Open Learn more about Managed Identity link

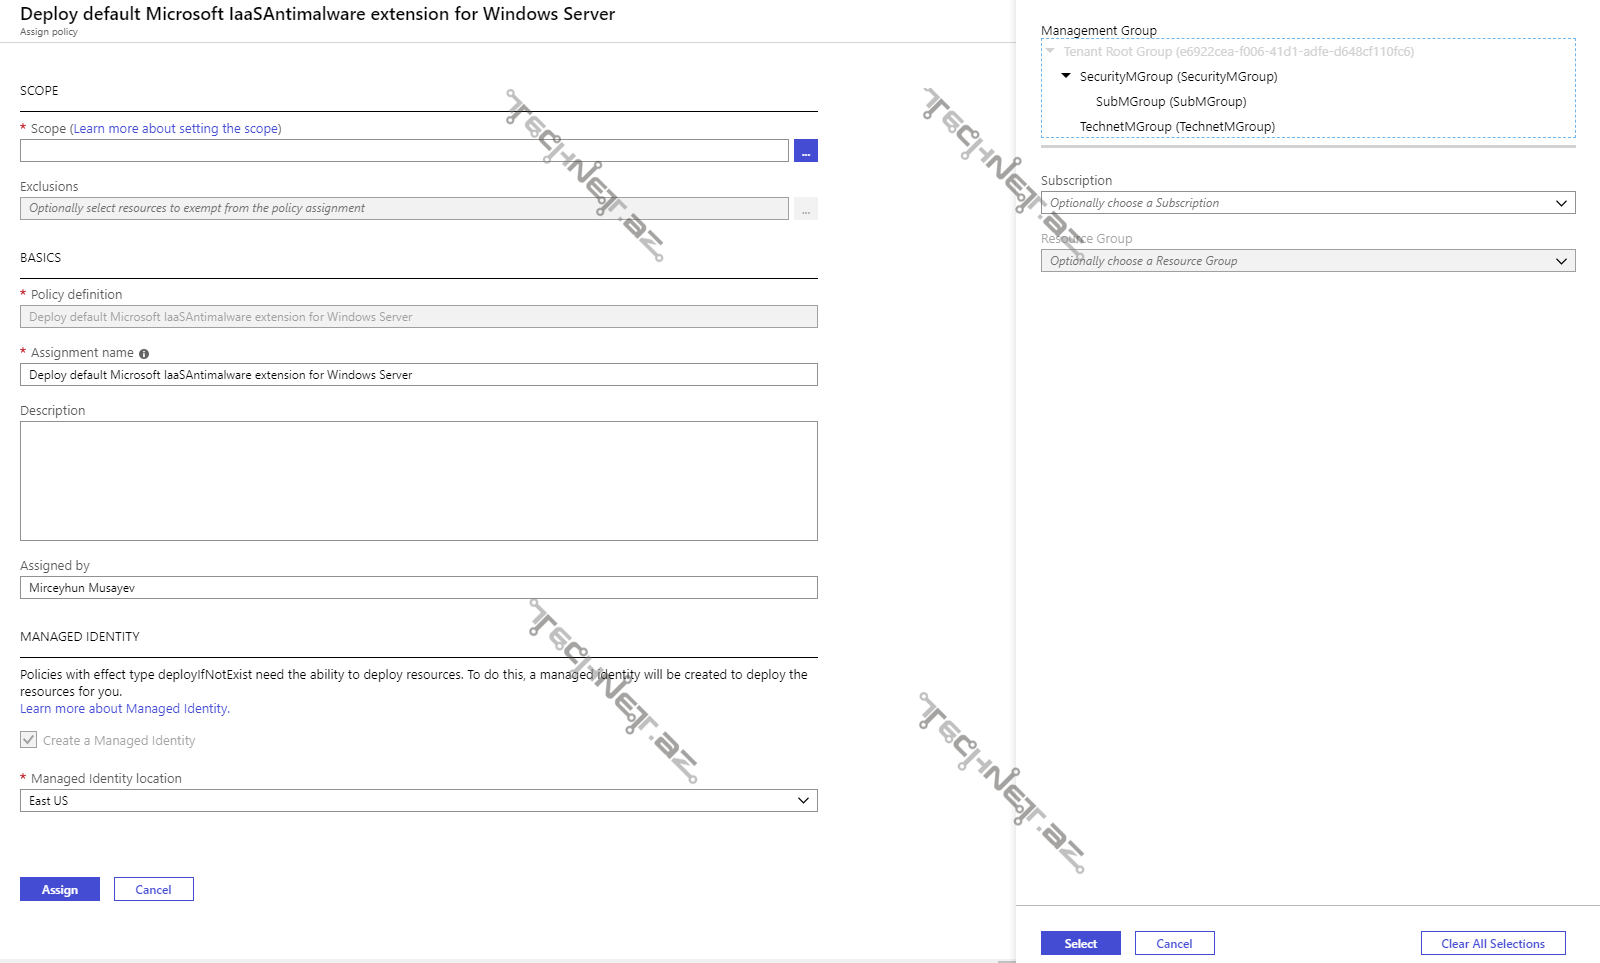(124, 709)
